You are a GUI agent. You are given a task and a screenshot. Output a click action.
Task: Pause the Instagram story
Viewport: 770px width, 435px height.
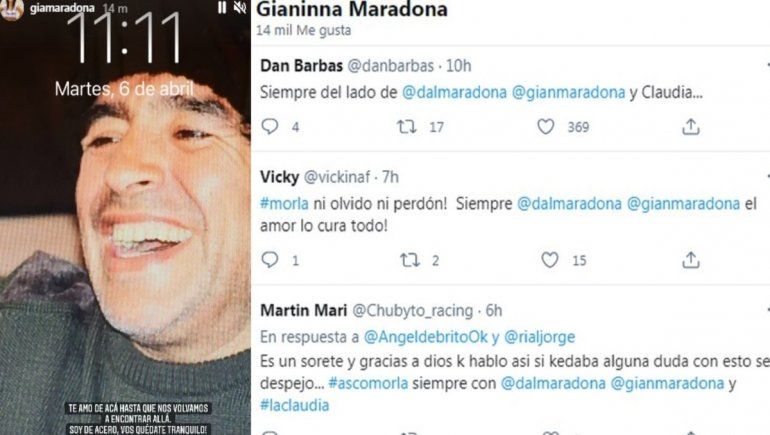click(222, 7)
